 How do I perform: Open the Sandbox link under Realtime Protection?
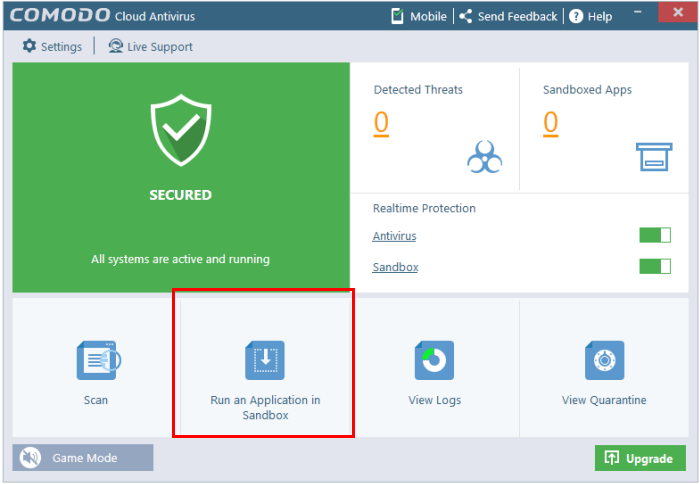click(x=395, y=267)
